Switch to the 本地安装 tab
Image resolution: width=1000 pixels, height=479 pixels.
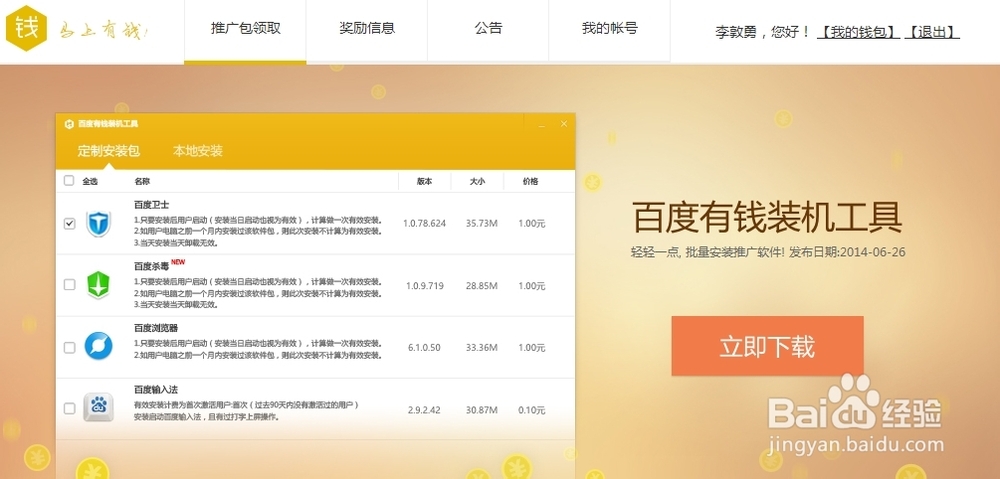pos(198,151)
